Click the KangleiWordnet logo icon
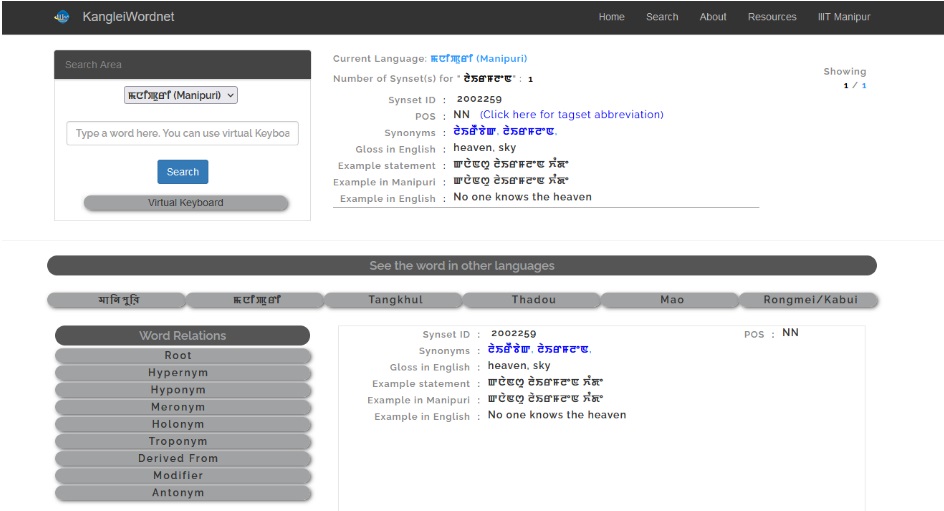The width and height of the screenshot is (944, 511). click(x=62, y=17)
